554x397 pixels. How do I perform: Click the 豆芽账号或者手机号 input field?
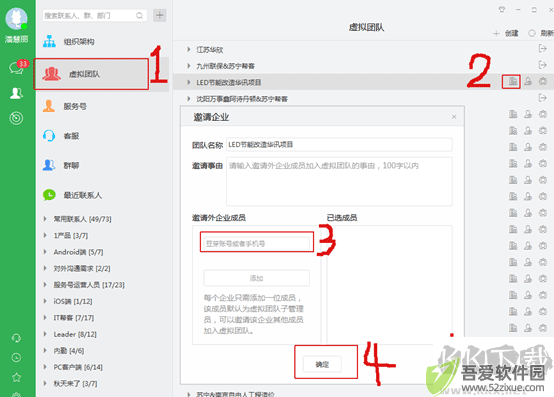coord(257,243)
